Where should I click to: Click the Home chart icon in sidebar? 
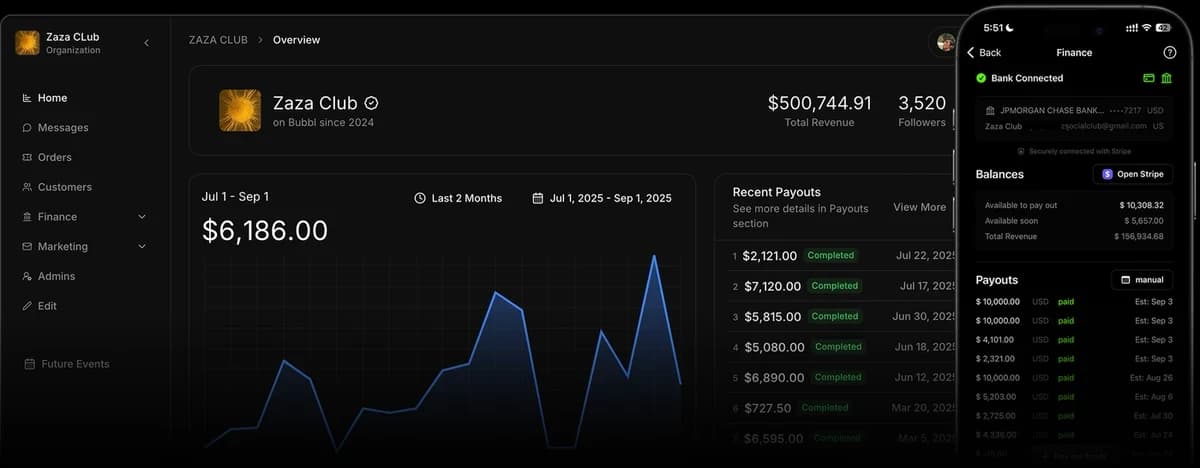pyautogui.click(x=27, y=98)
